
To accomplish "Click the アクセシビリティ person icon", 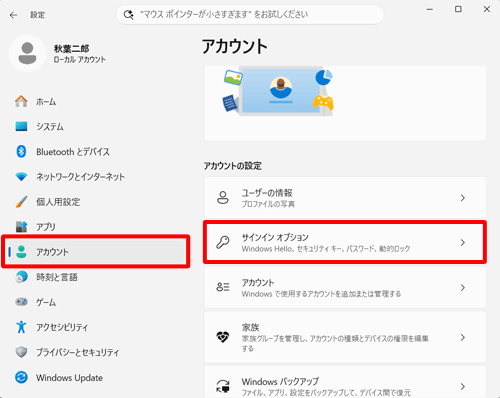I will pos(21,327).
